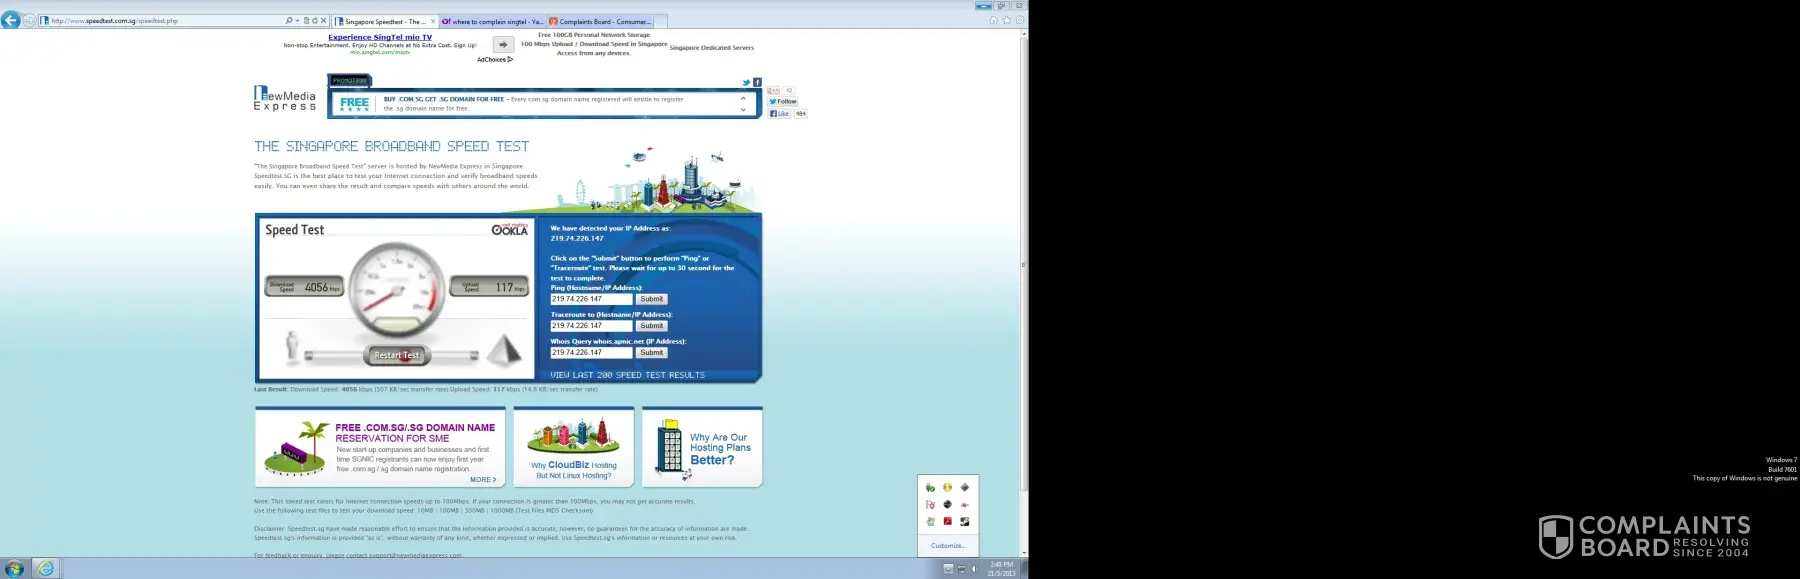The image size is (1800, 579).
Task: Open the Facebook icon above promotion banner
Action: [x=757, y=83]
